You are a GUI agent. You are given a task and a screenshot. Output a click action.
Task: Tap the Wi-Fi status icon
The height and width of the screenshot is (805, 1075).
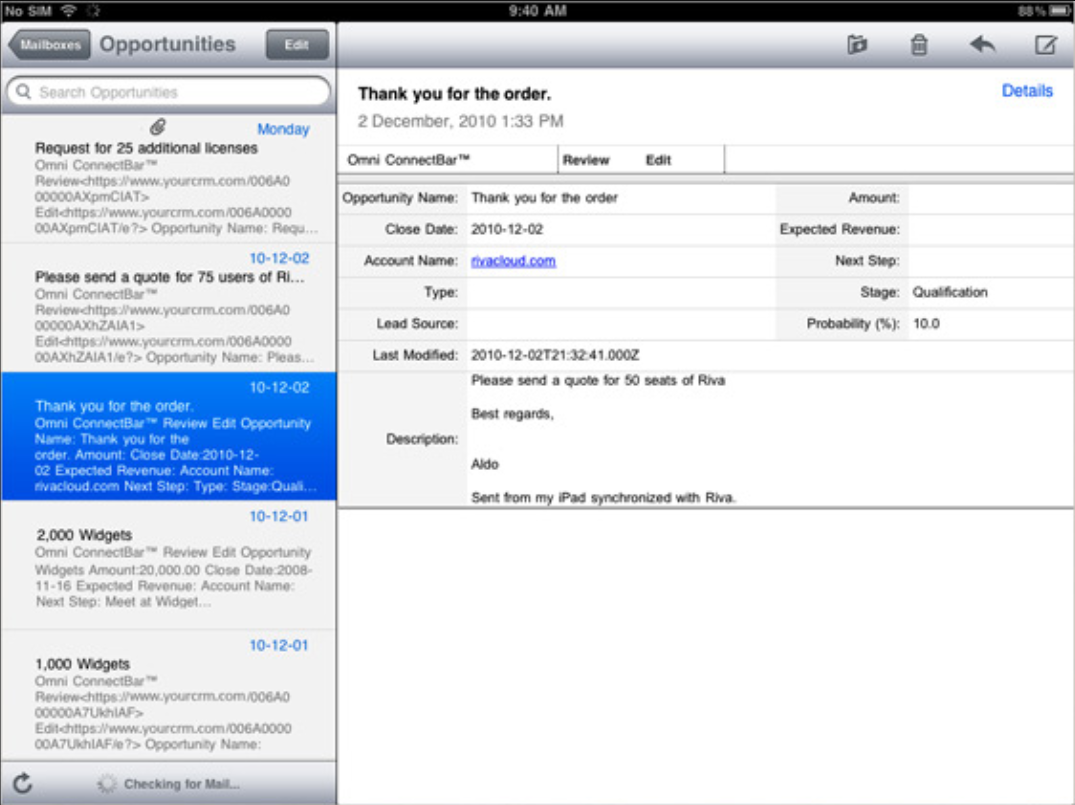69,10
